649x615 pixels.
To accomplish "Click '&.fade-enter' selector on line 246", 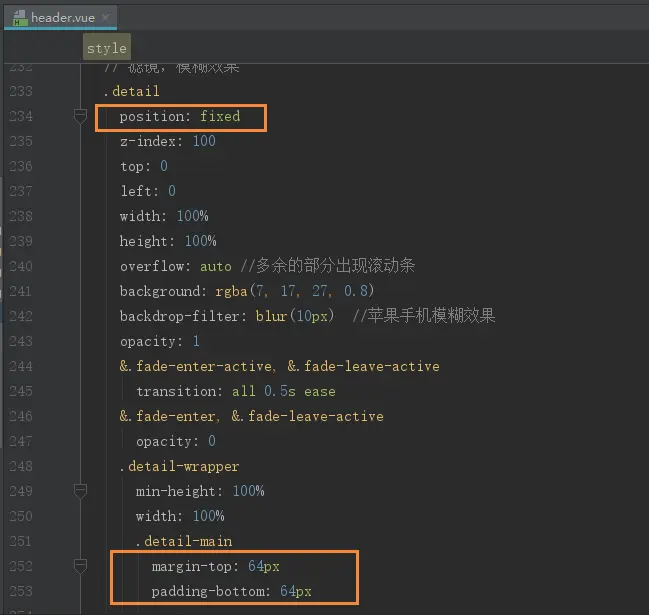I will (x=168, y=416).
